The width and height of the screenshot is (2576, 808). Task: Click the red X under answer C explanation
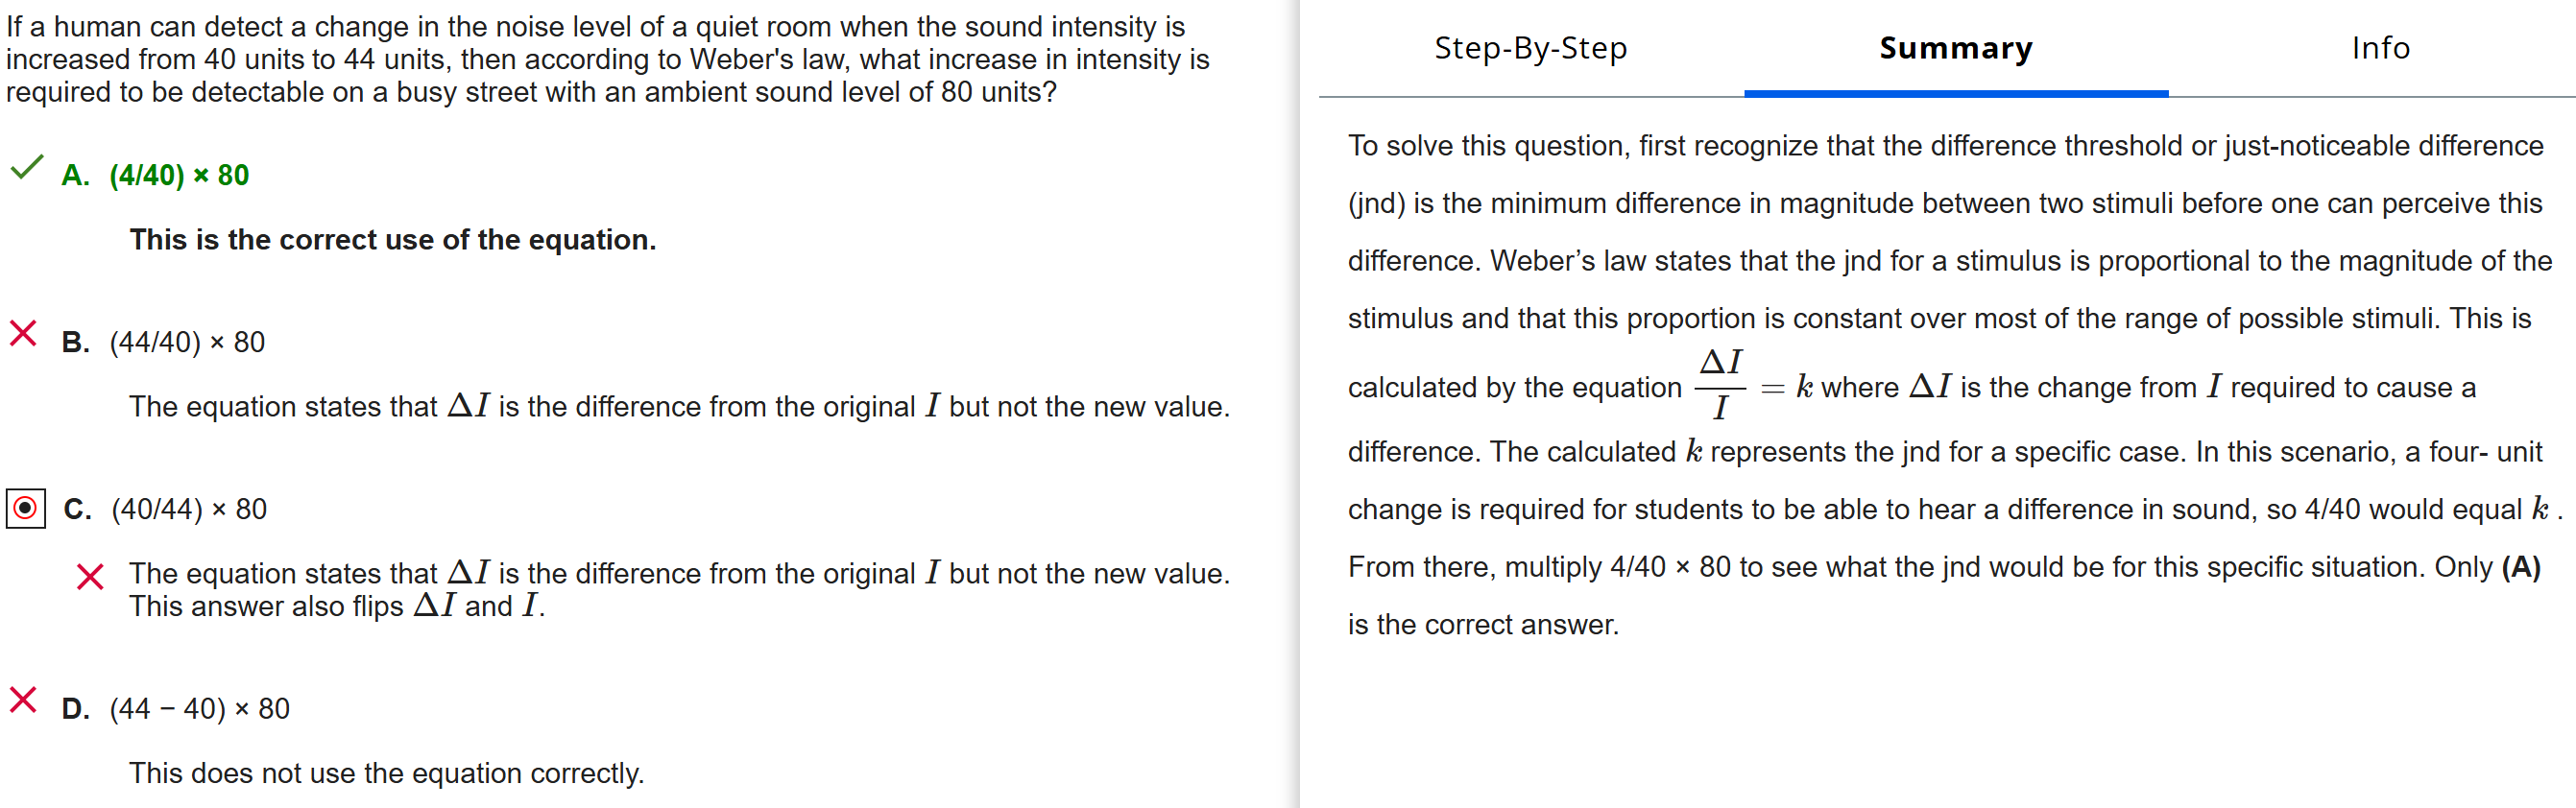click(90, 576)
